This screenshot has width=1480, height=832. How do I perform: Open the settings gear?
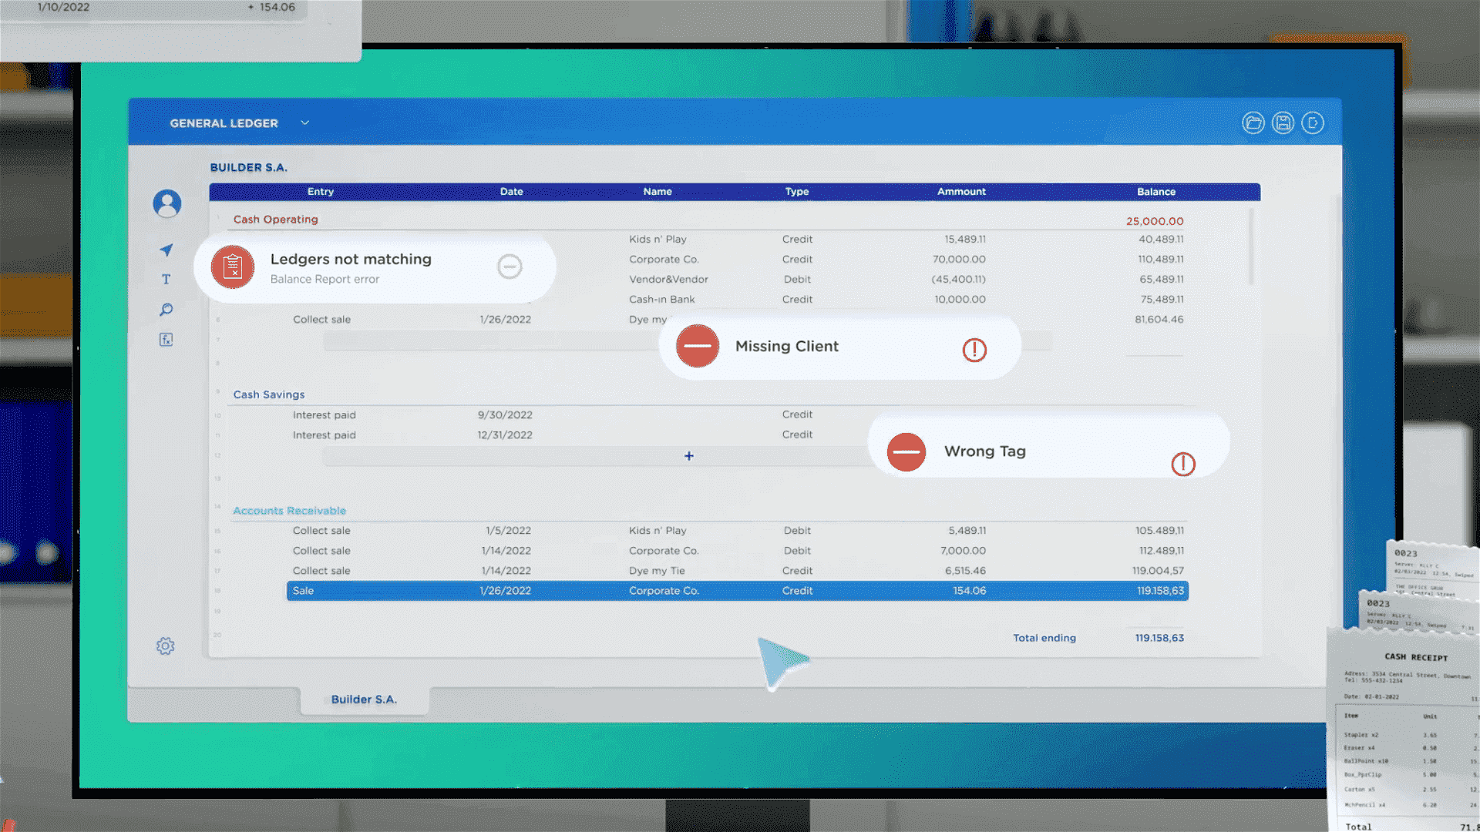tap(165, 646)
